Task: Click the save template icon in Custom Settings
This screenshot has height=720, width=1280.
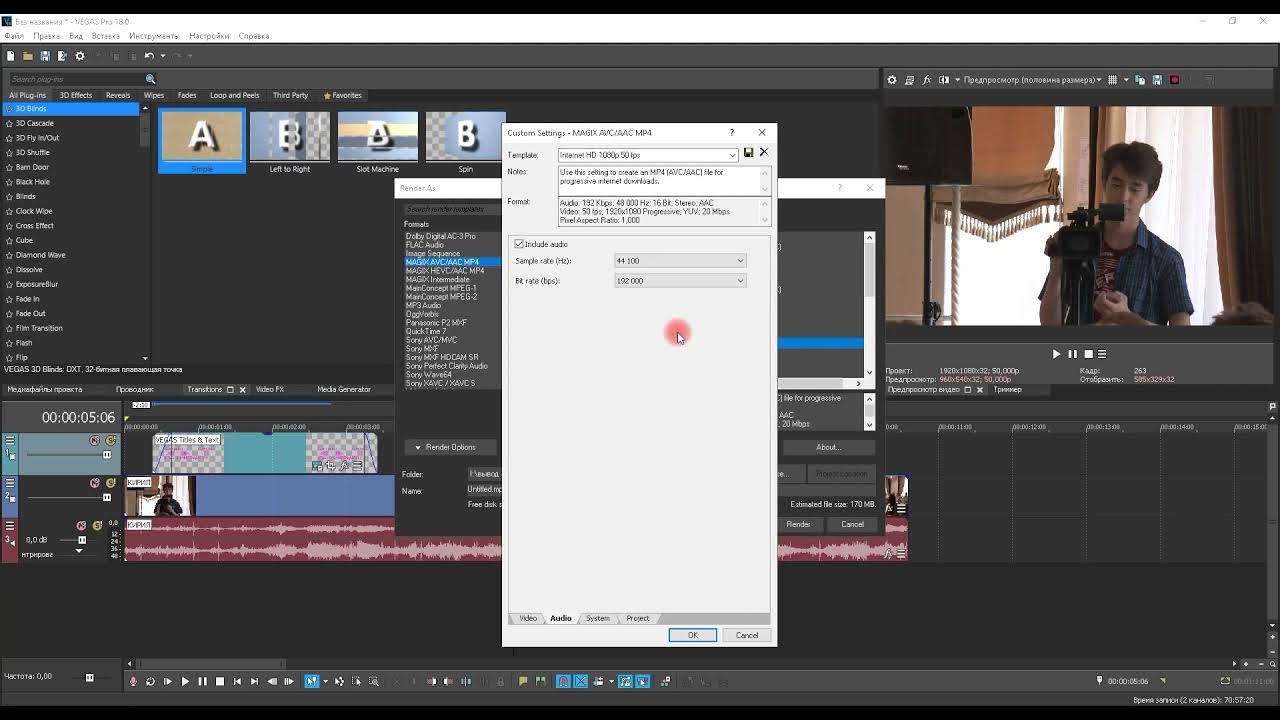Action: tap(748, 153)
